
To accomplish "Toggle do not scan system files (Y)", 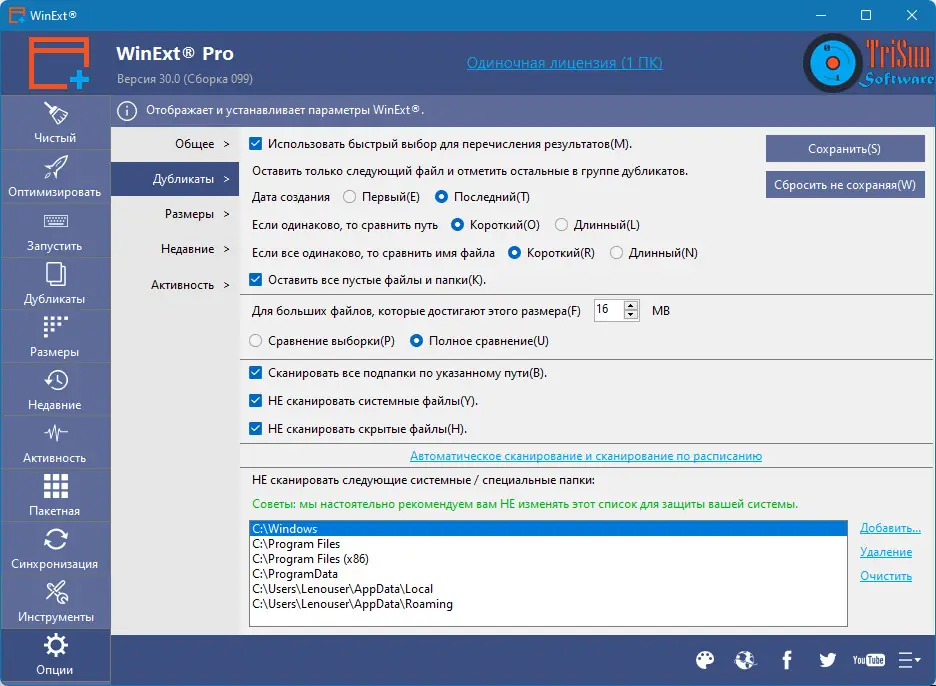I will (x=255, y=401).
